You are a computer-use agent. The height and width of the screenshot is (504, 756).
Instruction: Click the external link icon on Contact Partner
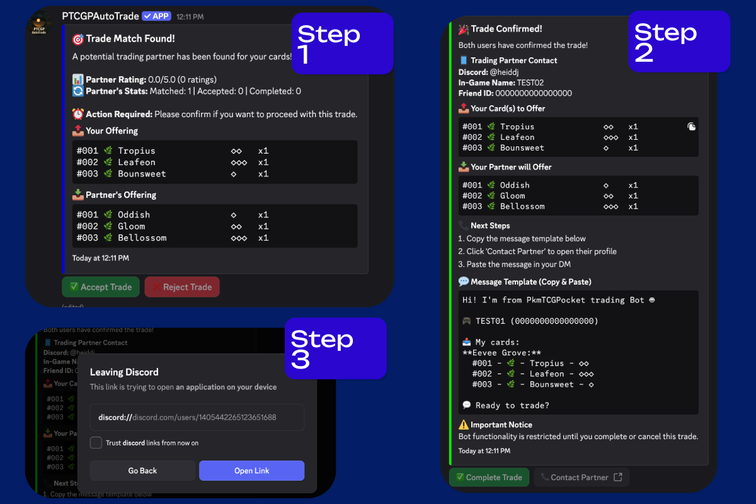point(617,478)
